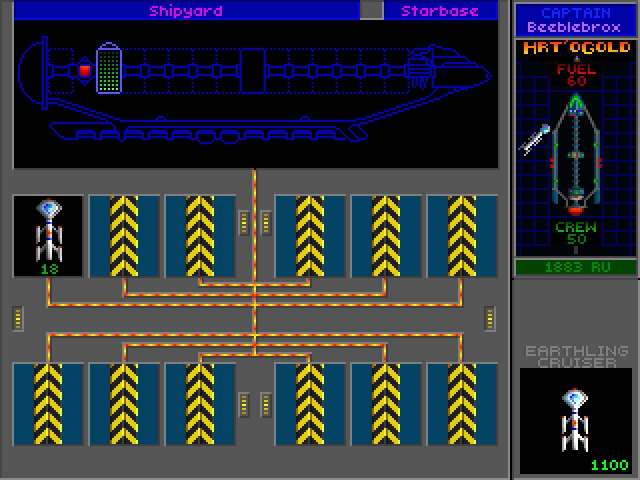Select the fifth hangar bay in the top row
This screenshot has width=640, height=480.
386,236
